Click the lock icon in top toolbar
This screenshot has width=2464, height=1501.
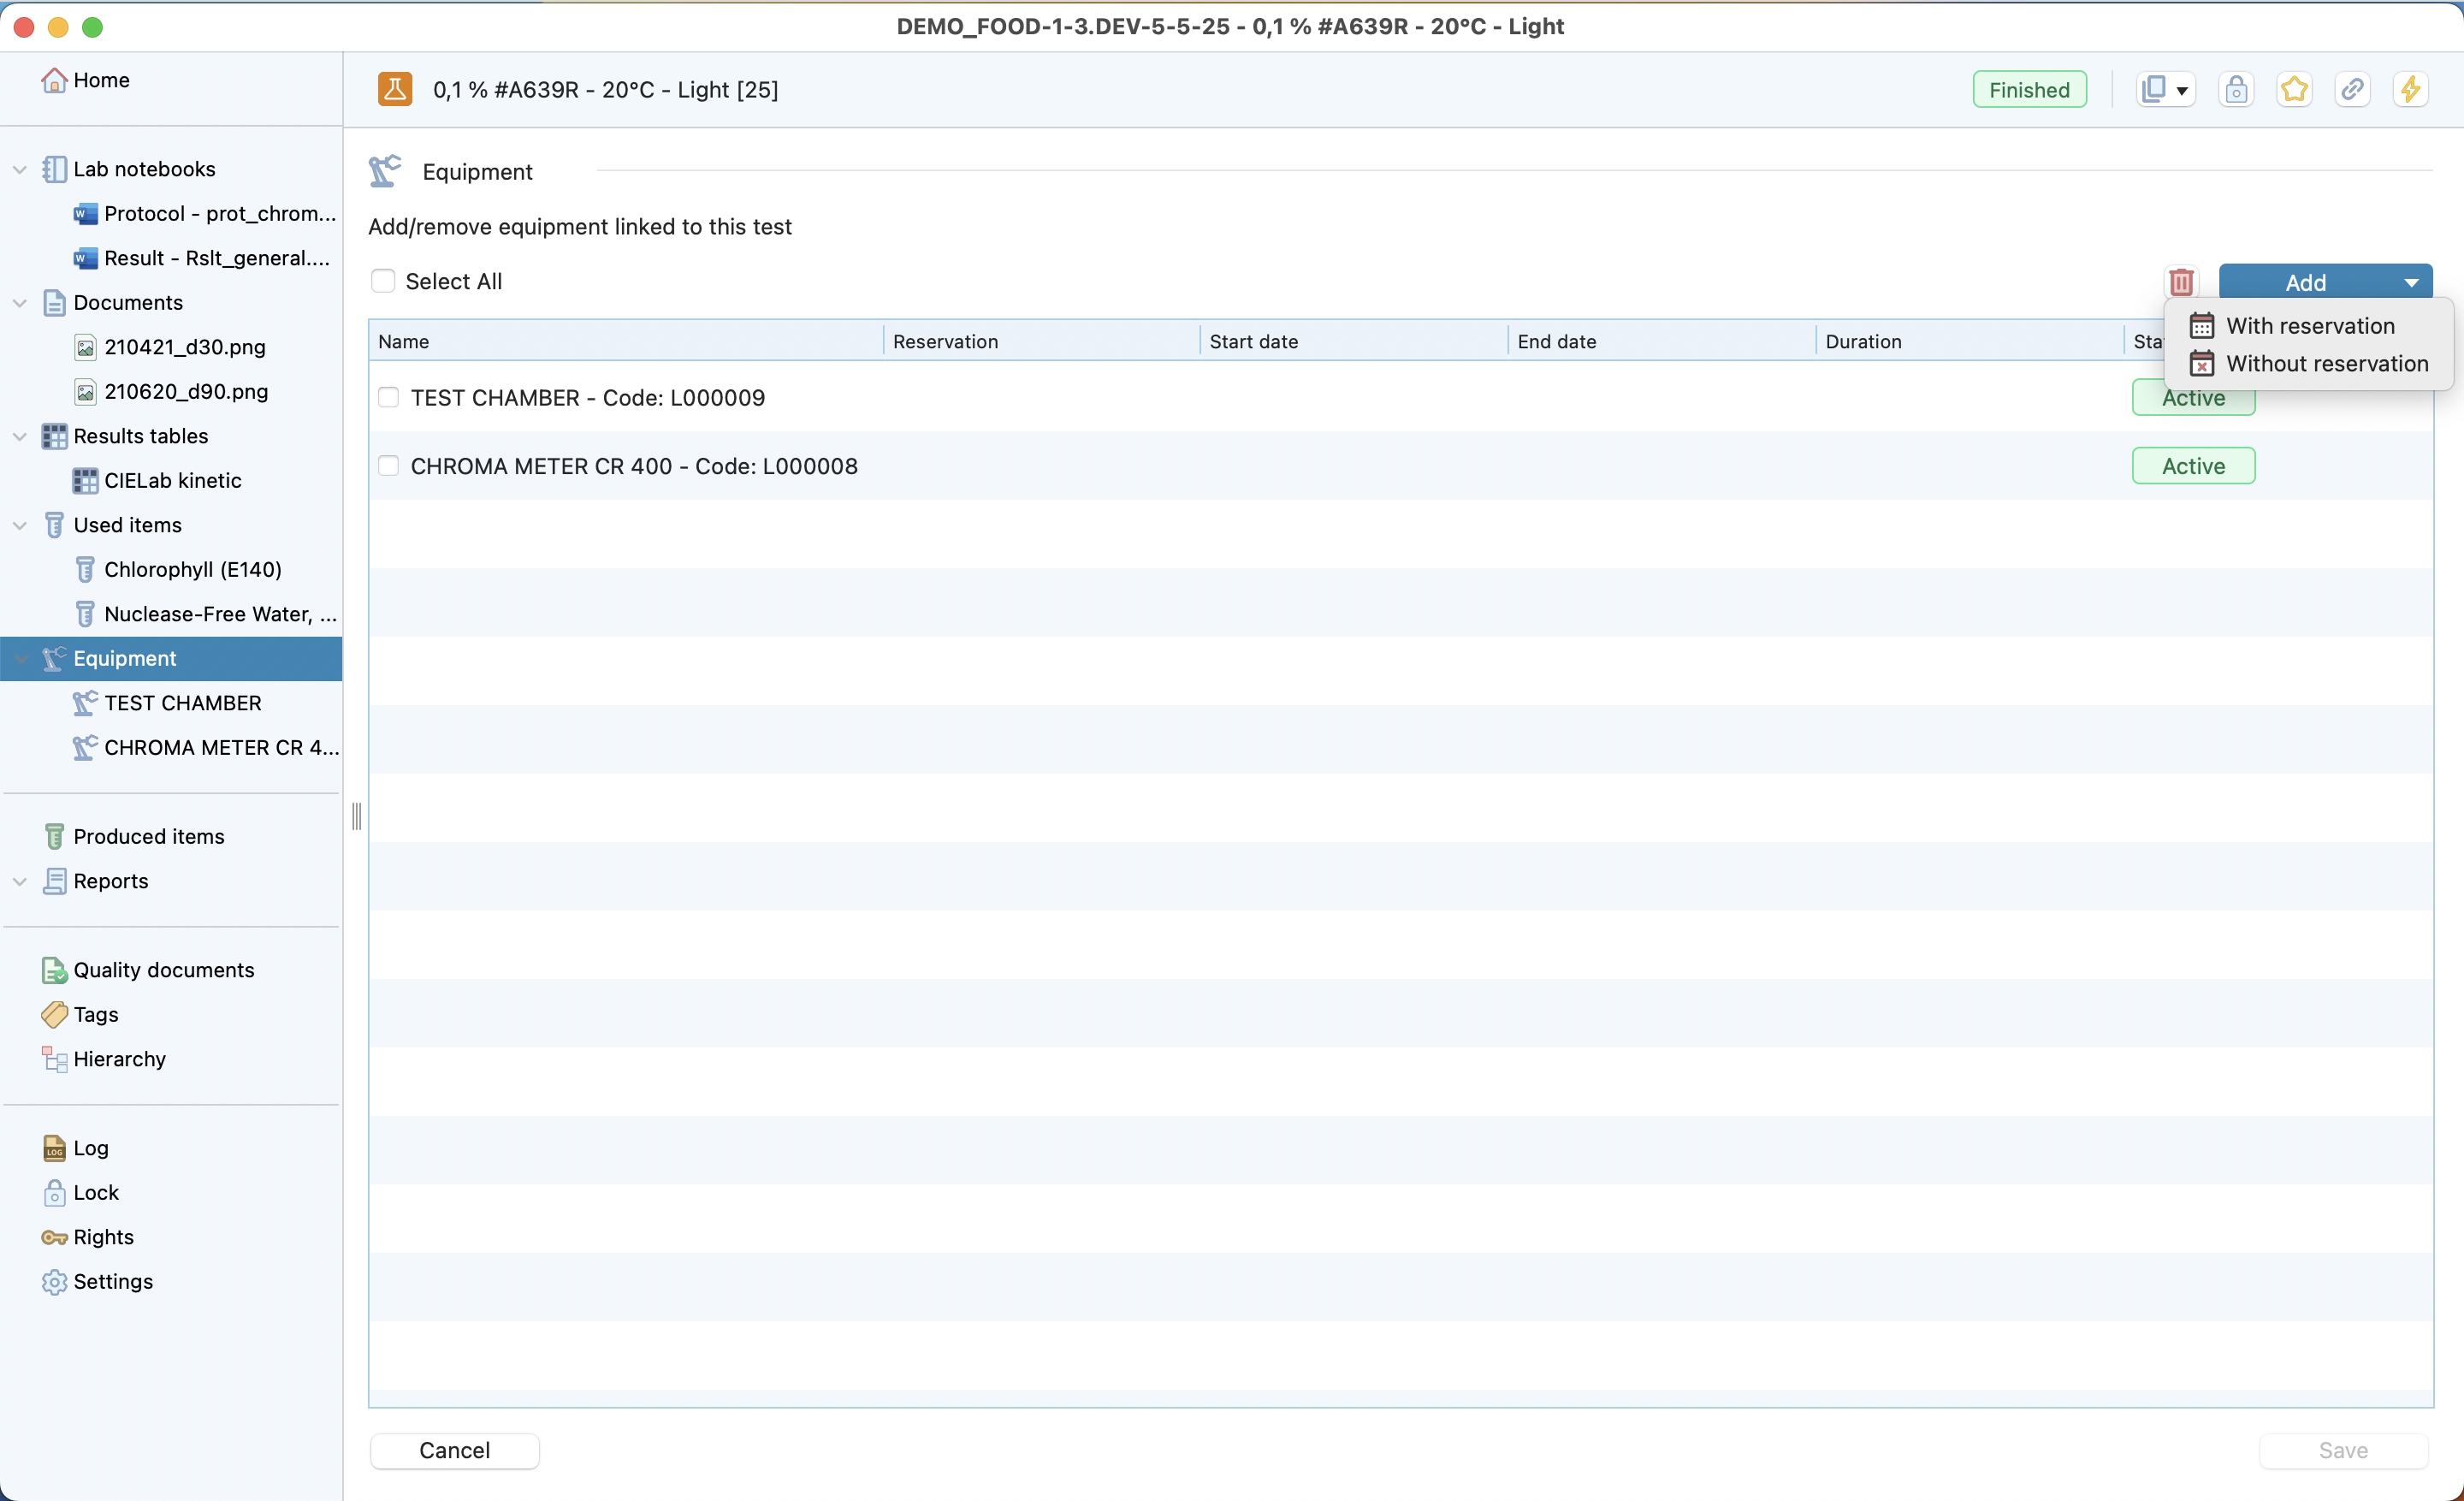(x=2236, y=90)
